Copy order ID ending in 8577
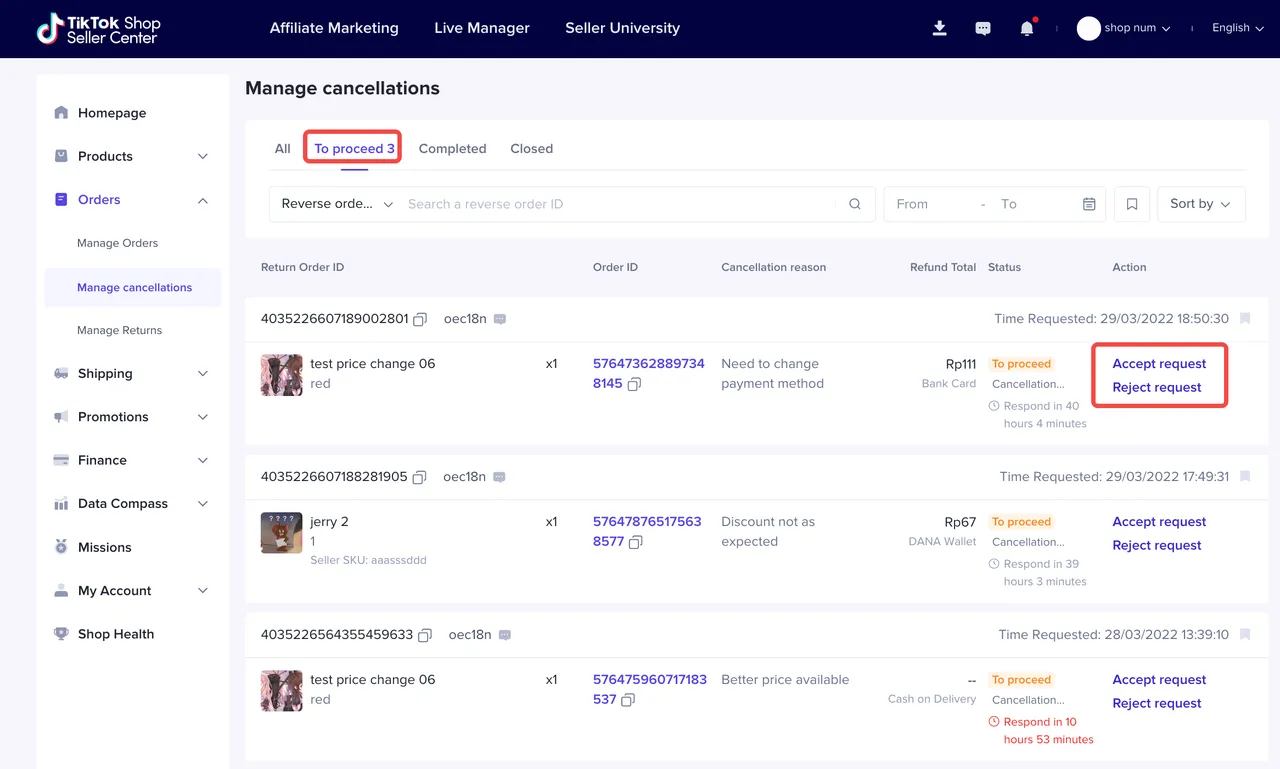Screen dimensions: 1280x769 (636, 542)
